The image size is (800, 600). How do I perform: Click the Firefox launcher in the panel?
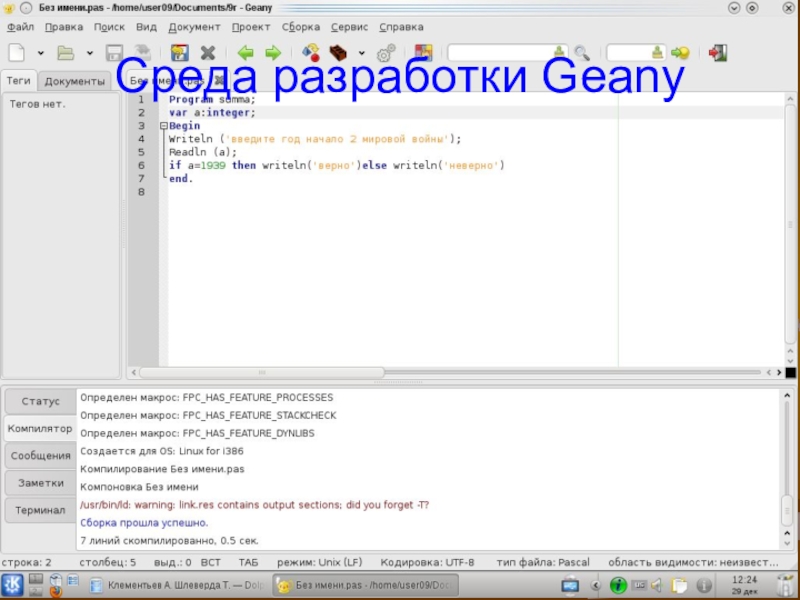point(56,591)
